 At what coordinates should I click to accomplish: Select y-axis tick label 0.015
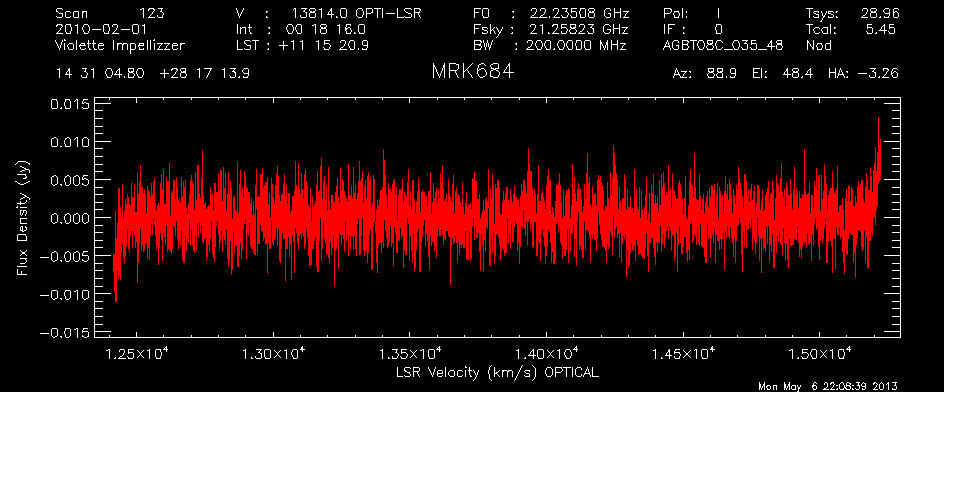pyautogui.click(x=69, y=104)
